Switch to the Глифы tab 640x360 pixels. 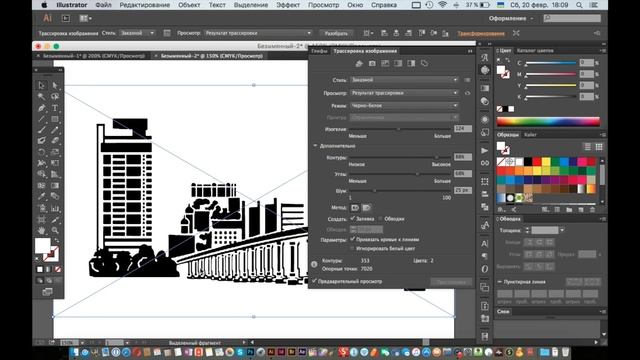coord(320,51)
